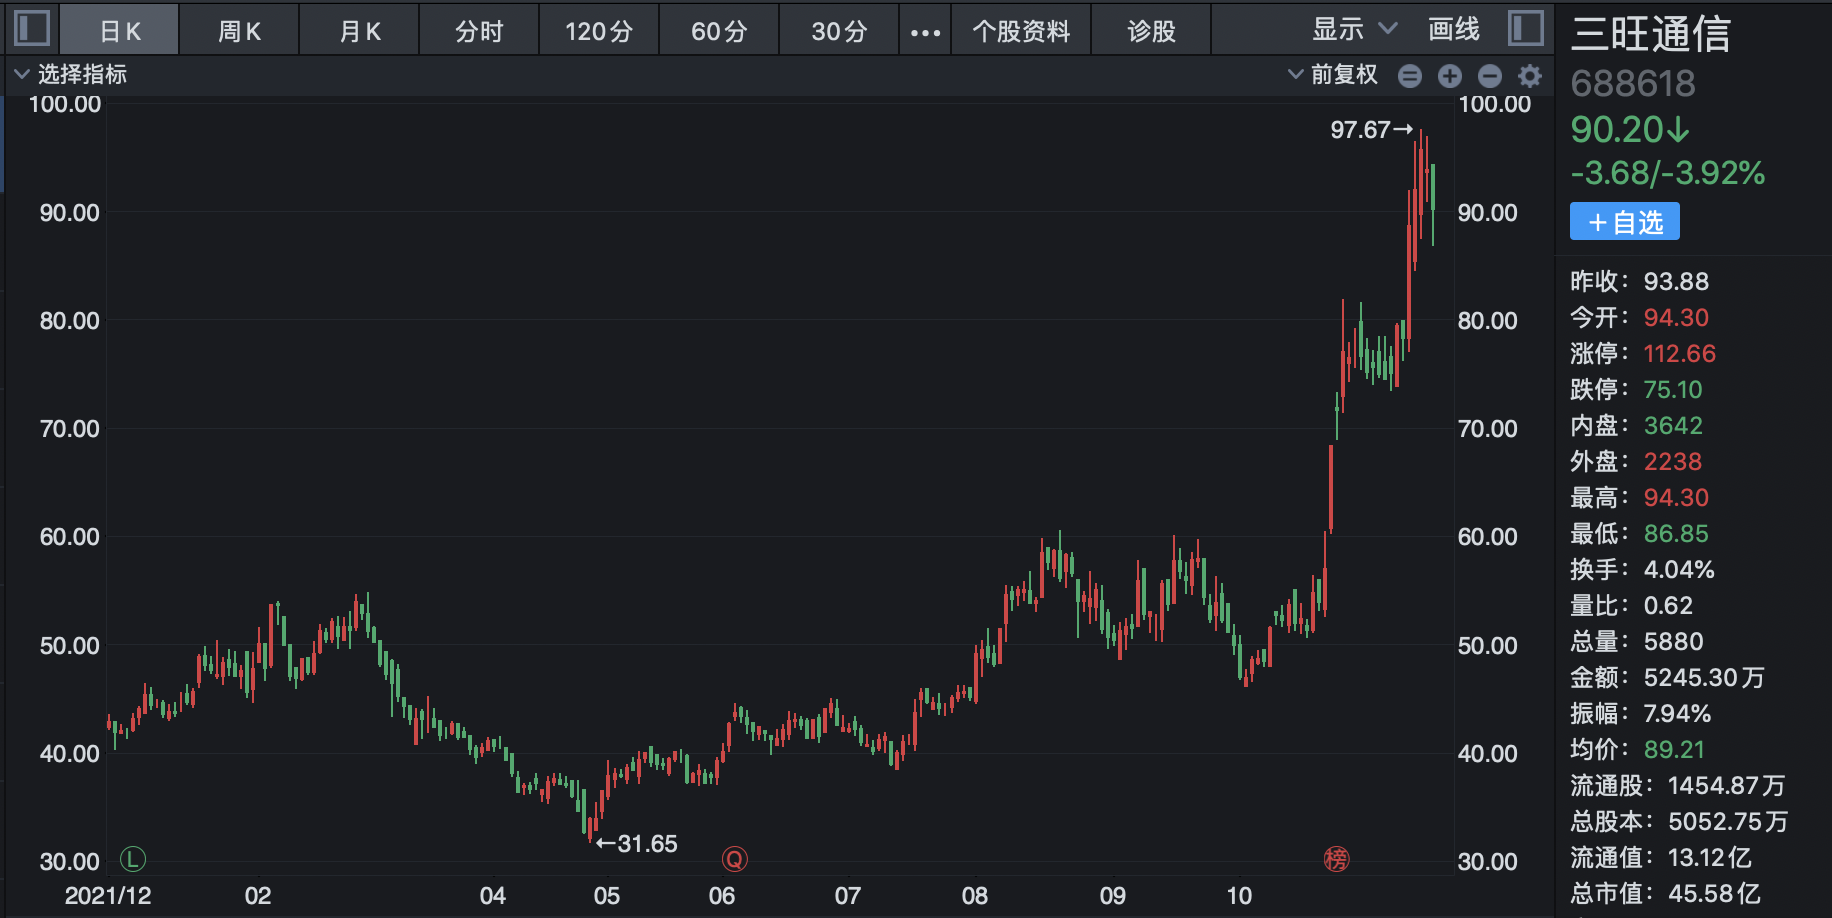Open the 前复权 adjustment dropdown
Screen dimensions: 1832x918
pyautogui.click(x=1333, y=75)
